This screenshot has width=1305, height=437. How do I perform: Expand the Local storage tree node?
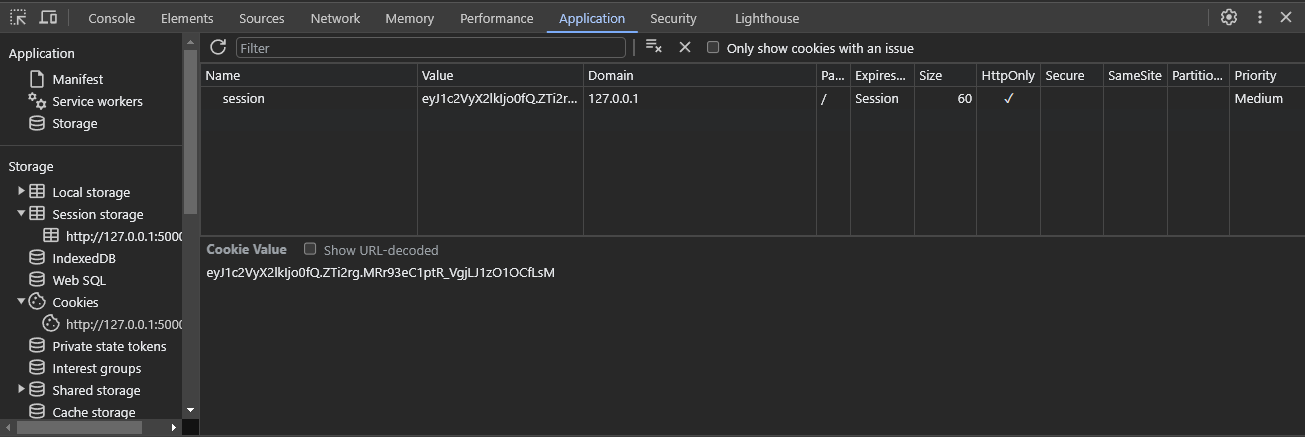point(21,191)
